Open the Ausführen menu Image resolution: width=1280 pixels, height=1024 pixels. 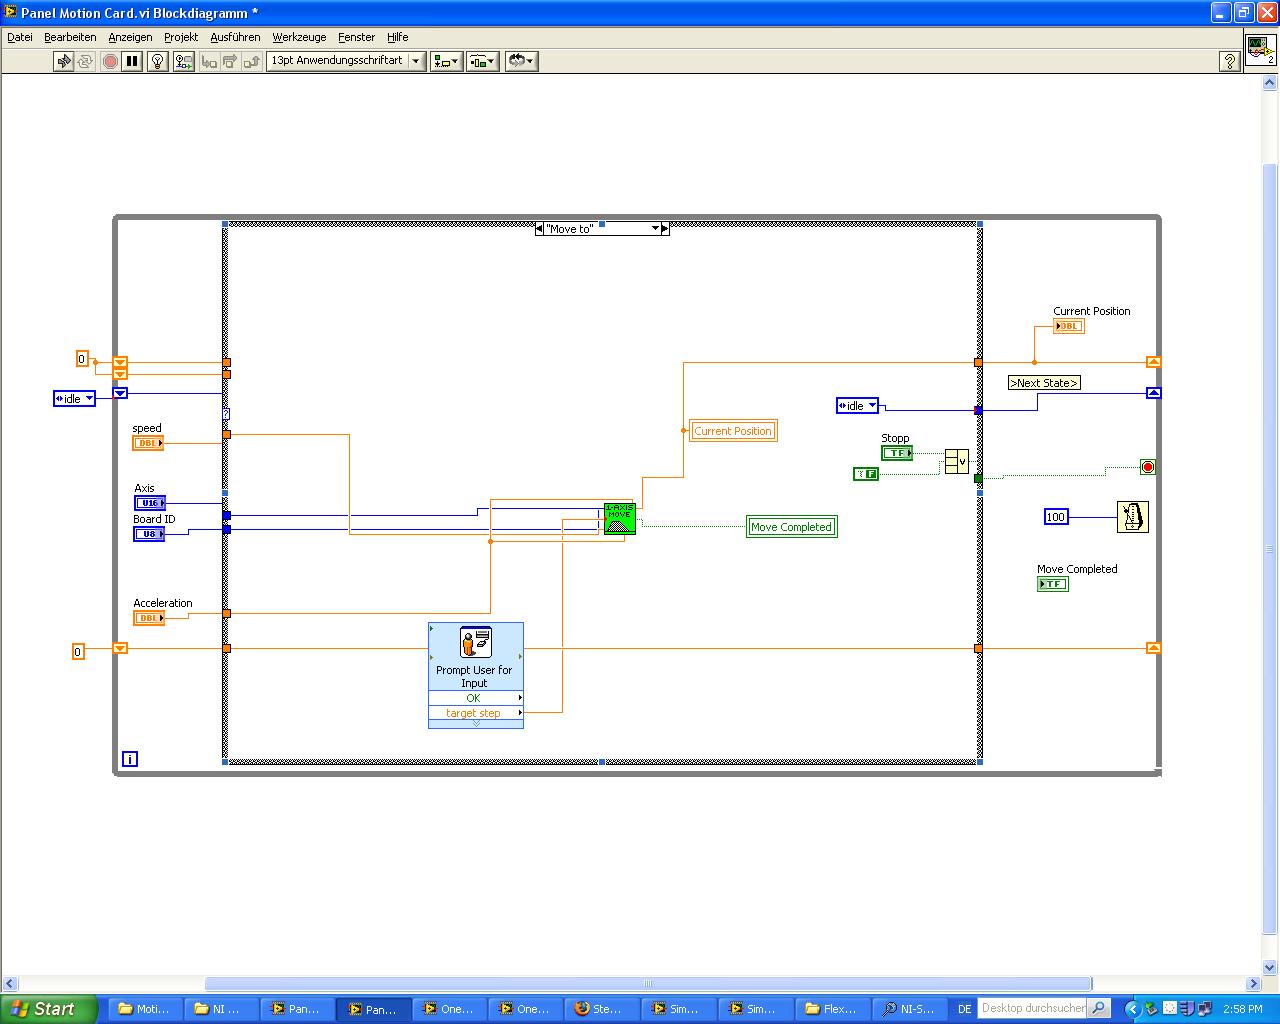click(235, 37)
